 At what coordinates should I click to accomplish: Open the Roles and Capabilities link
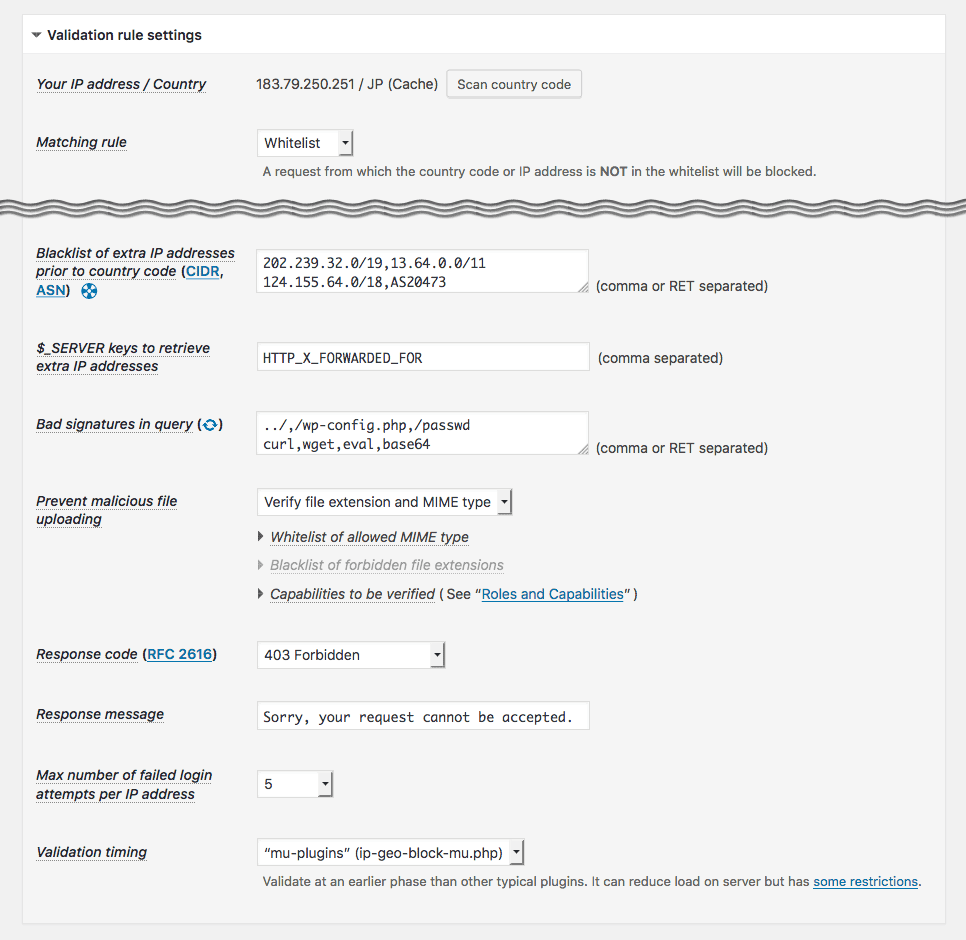[552, 594]
